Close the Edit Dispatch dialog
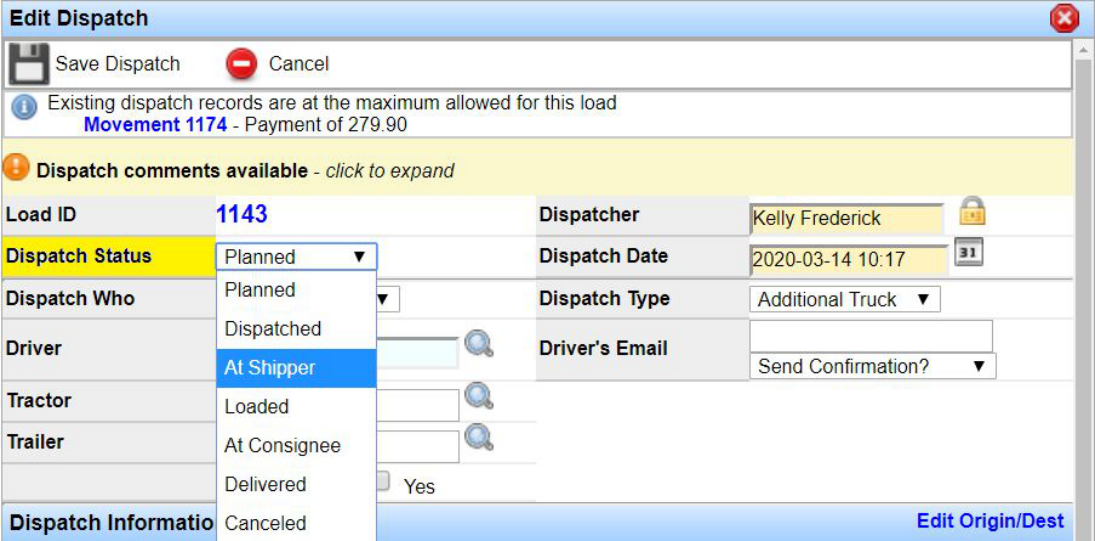 1064,19
